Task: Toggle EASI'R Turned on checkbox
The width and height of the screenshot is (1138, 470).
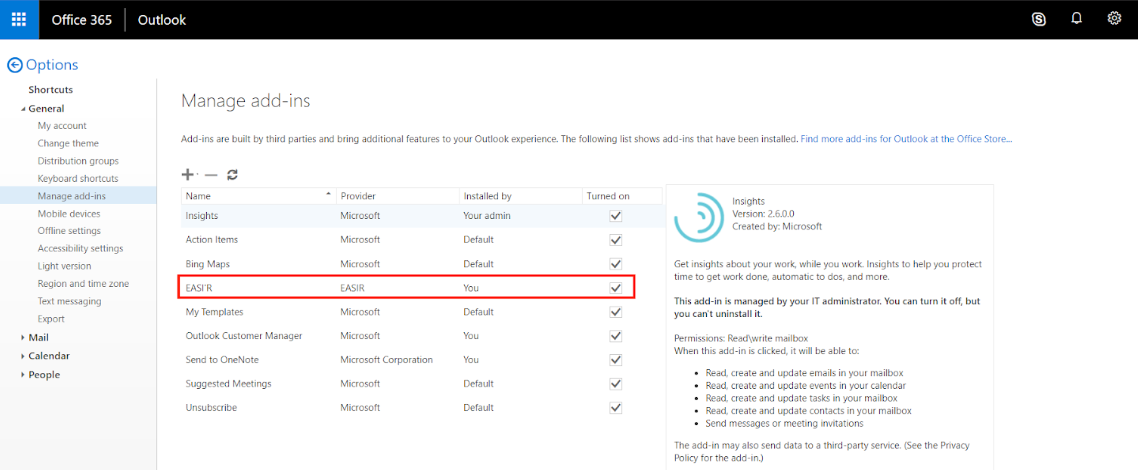Action: click(x=616, y=287)
